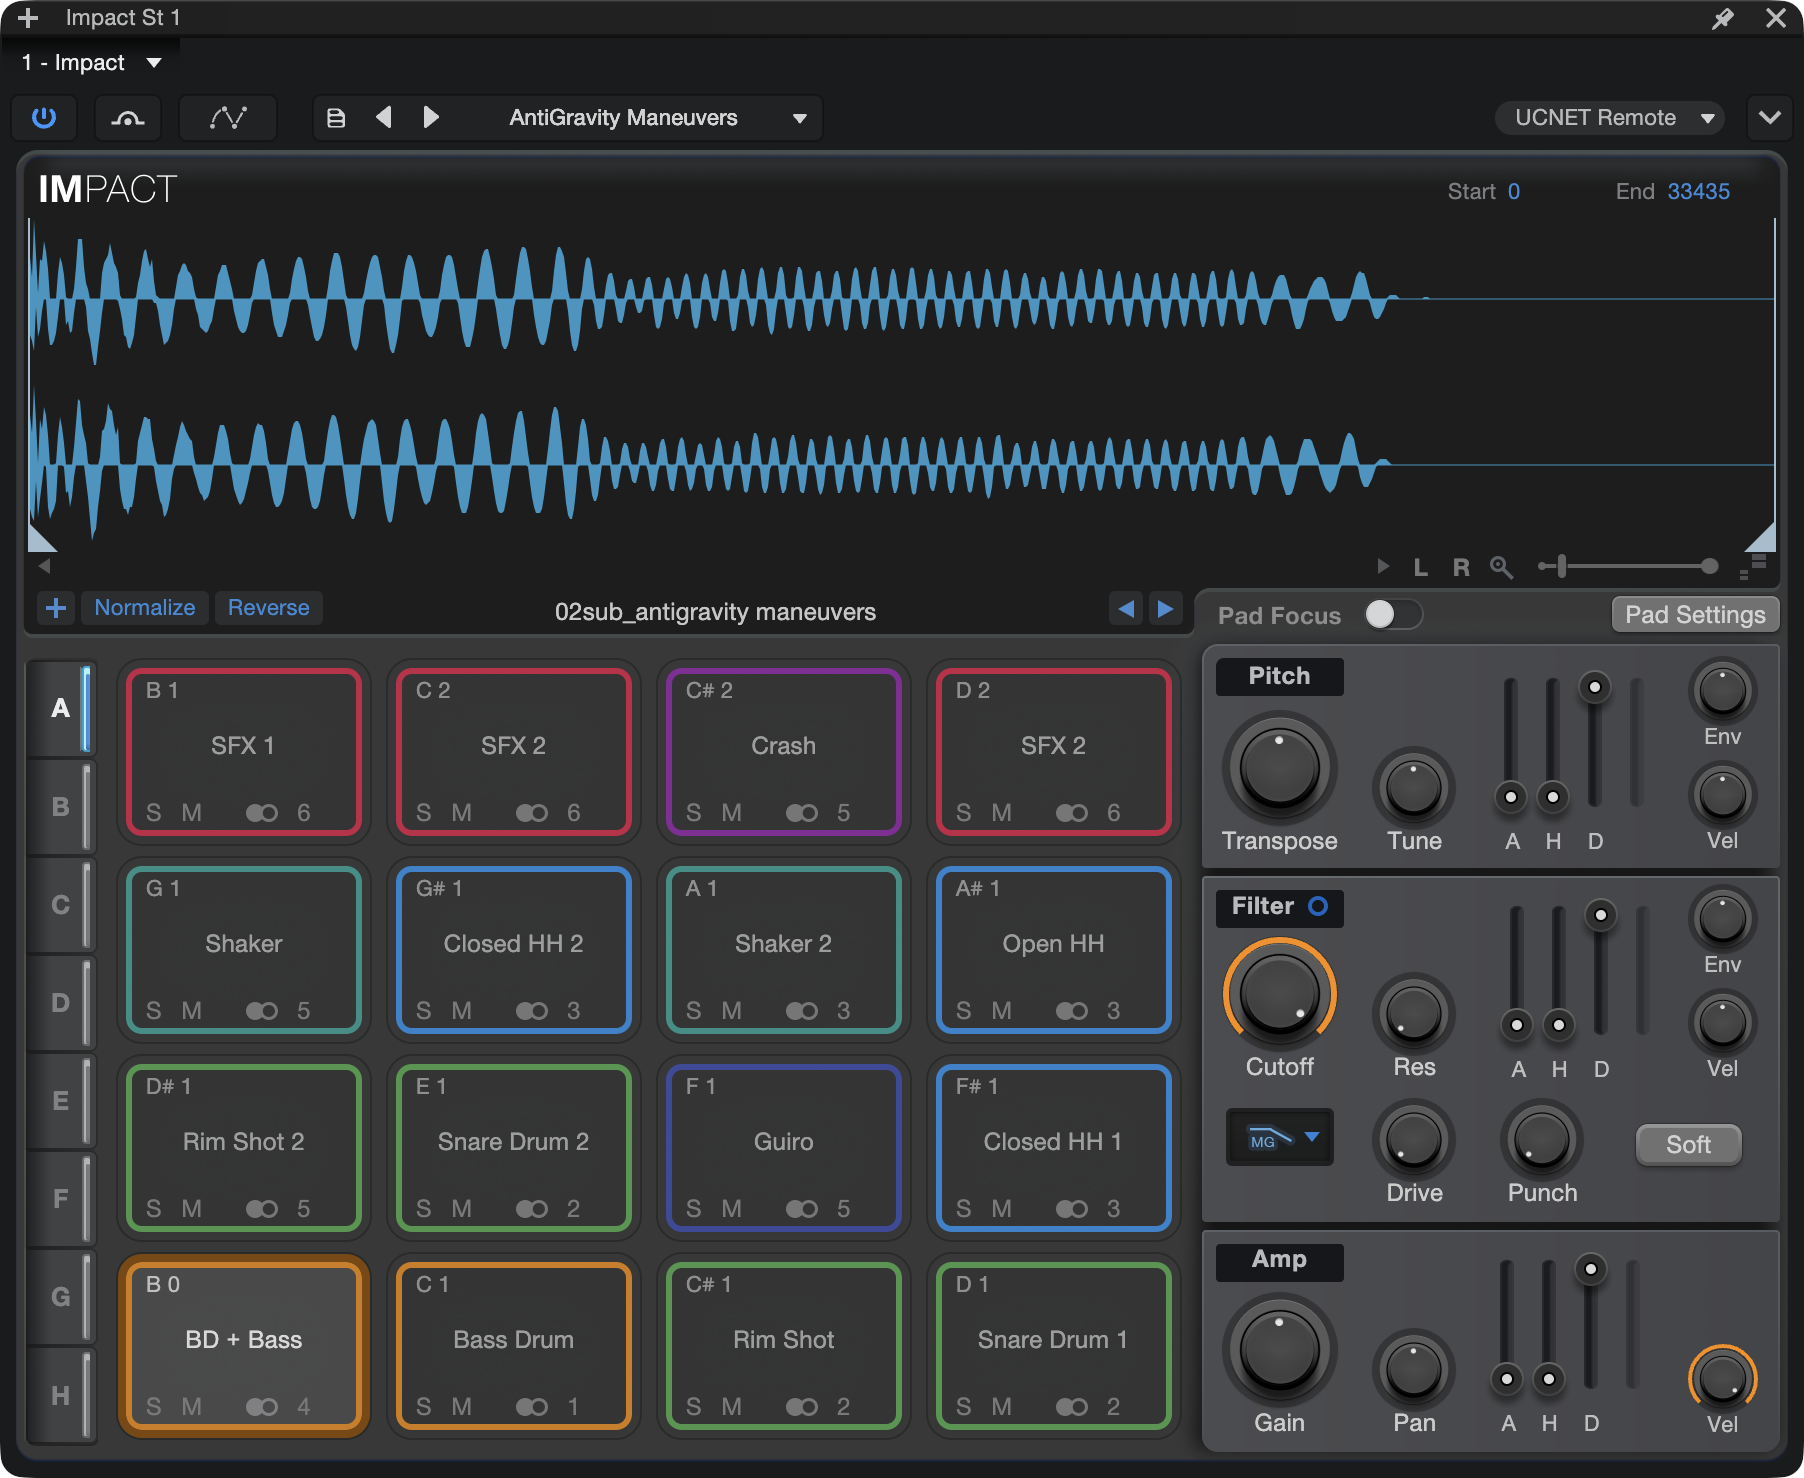
Task: Open the AntiGravity Maneuvers preset dropdown
Action: tap(654, 118)
